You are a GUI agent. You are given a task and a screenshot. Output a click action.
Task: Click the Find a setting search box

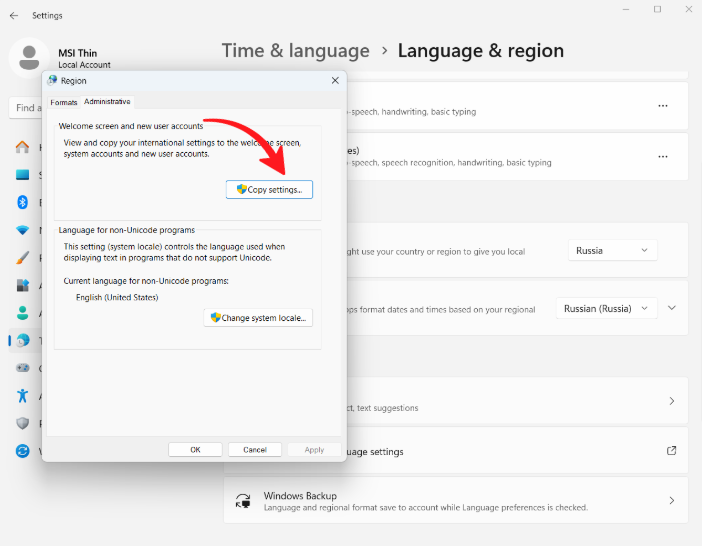pos(26,108)
